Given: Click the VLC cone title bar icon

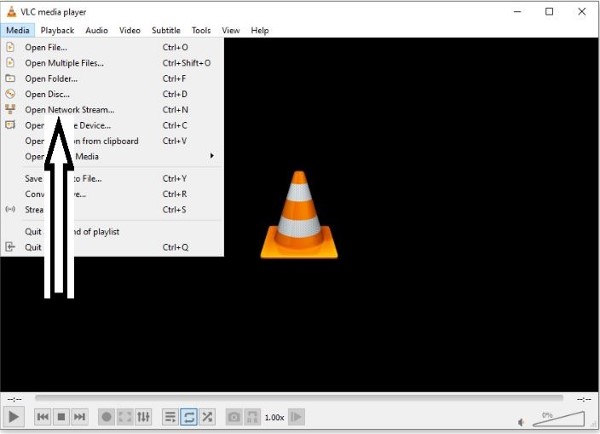Looking at the screenshot, I should click(12, 12).
